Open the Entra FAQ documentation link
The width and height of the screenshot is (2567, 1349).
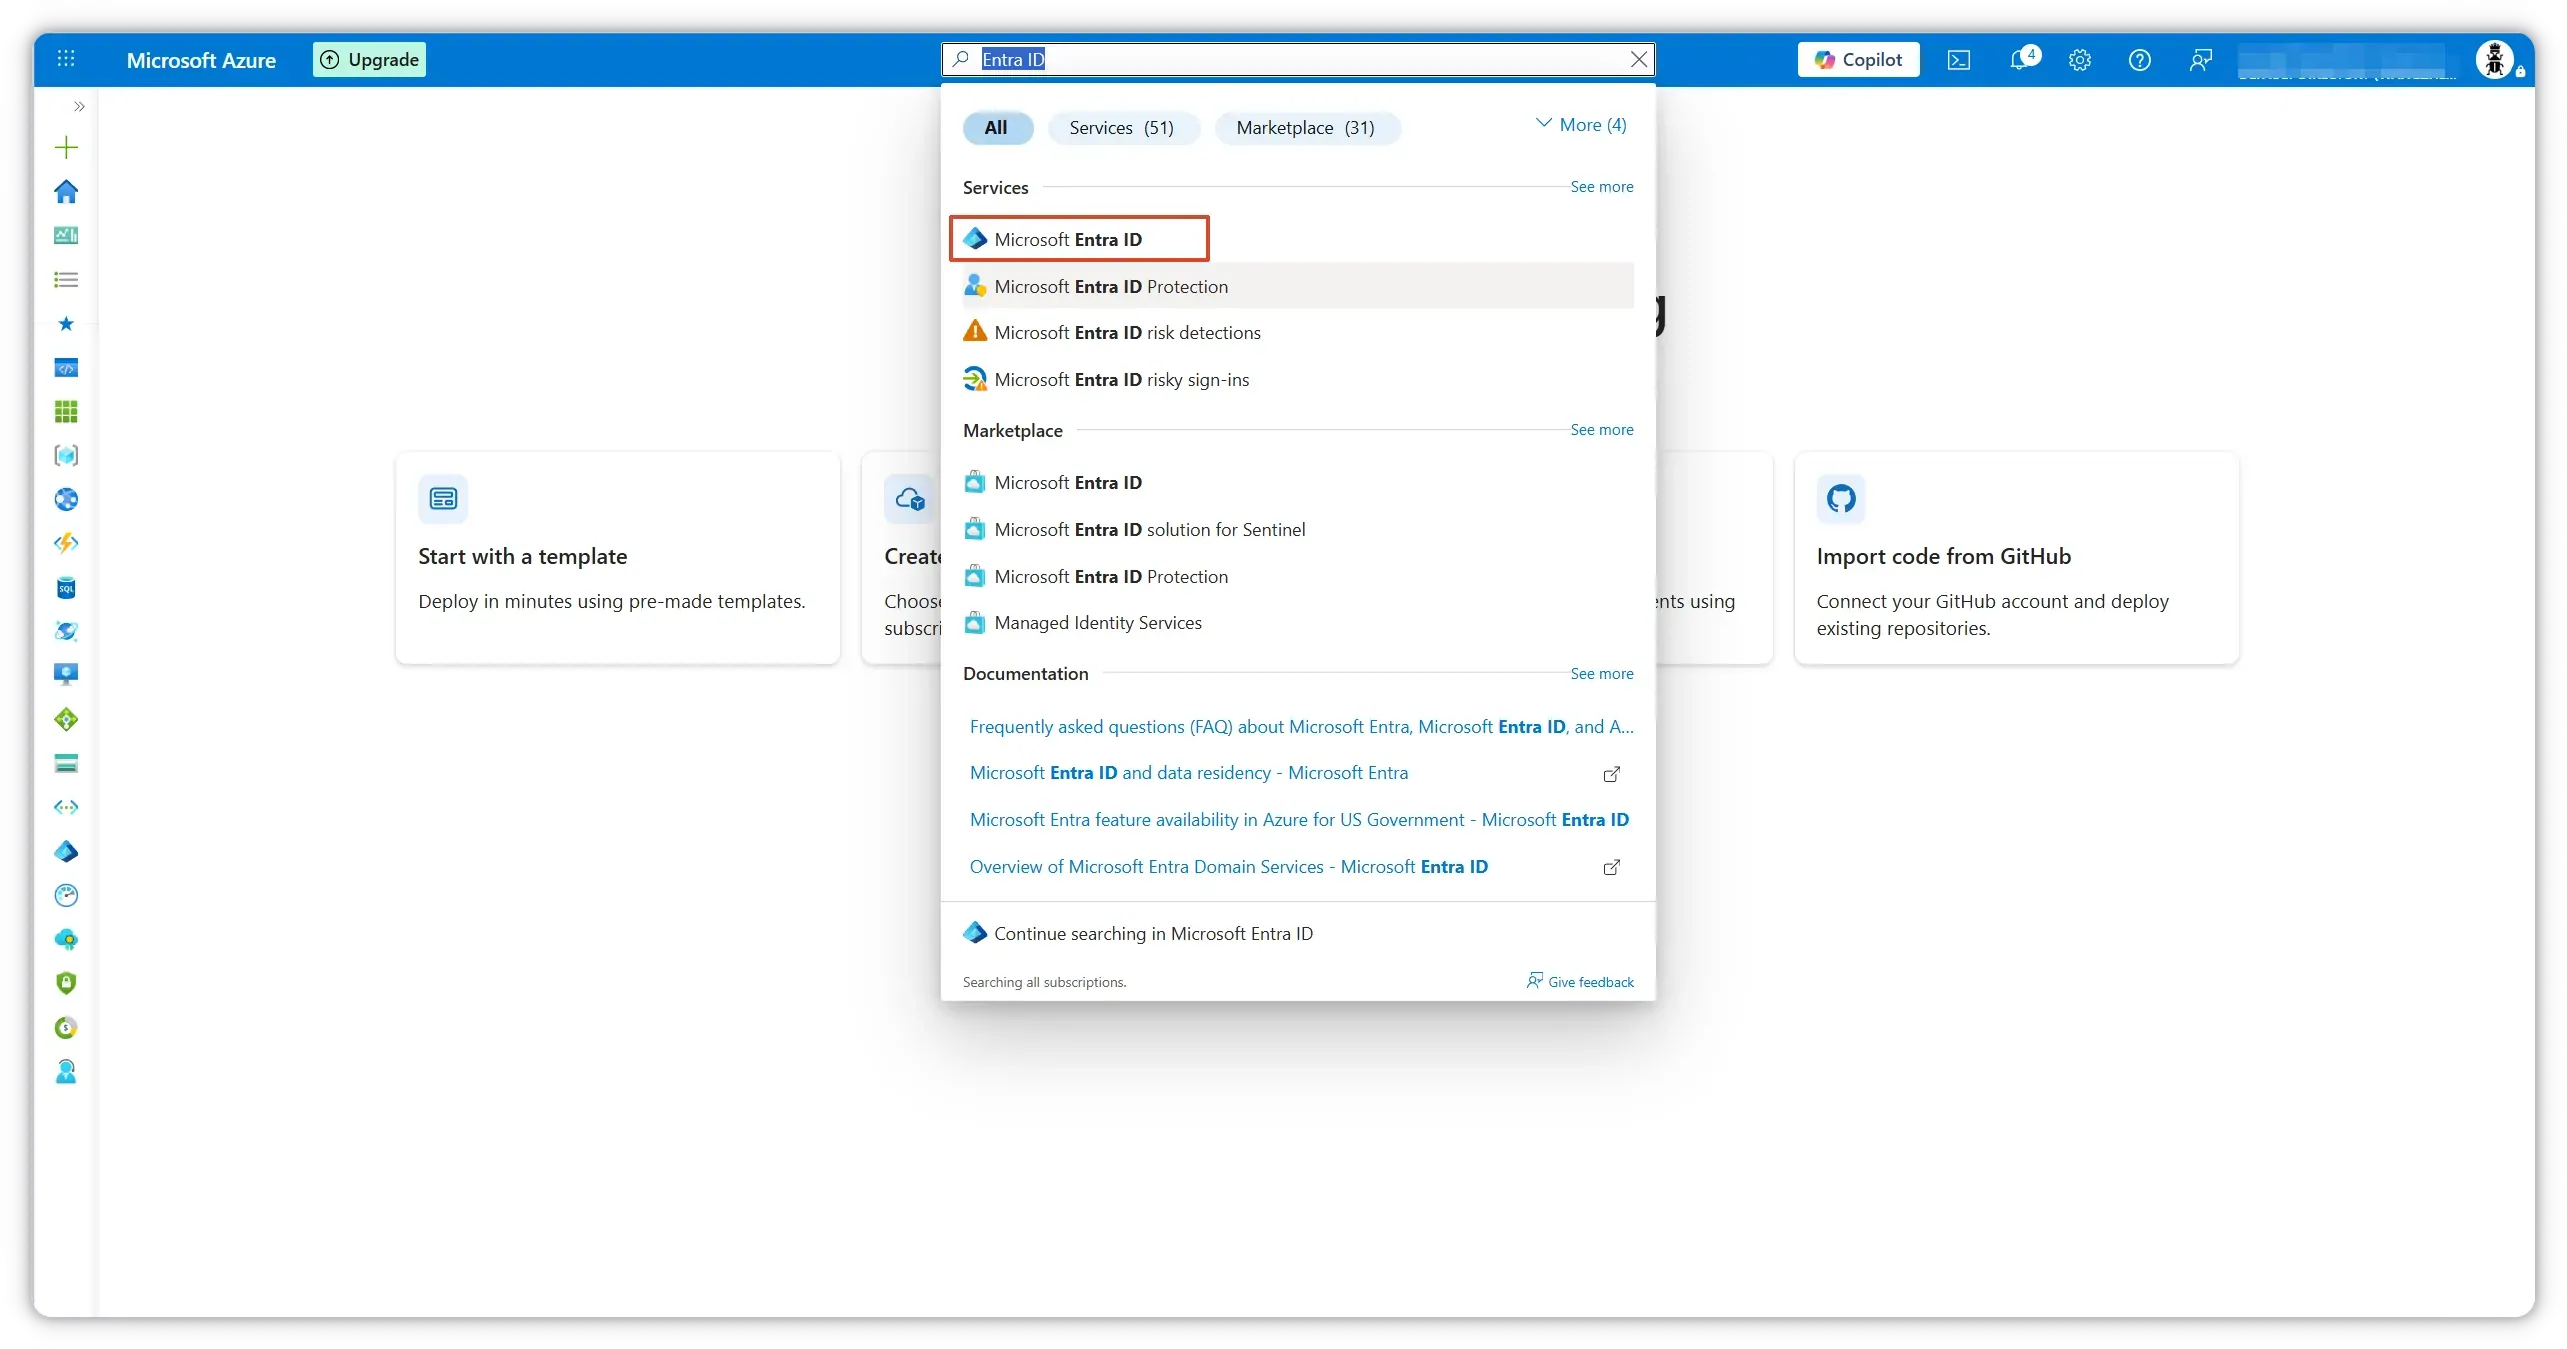1301,726
